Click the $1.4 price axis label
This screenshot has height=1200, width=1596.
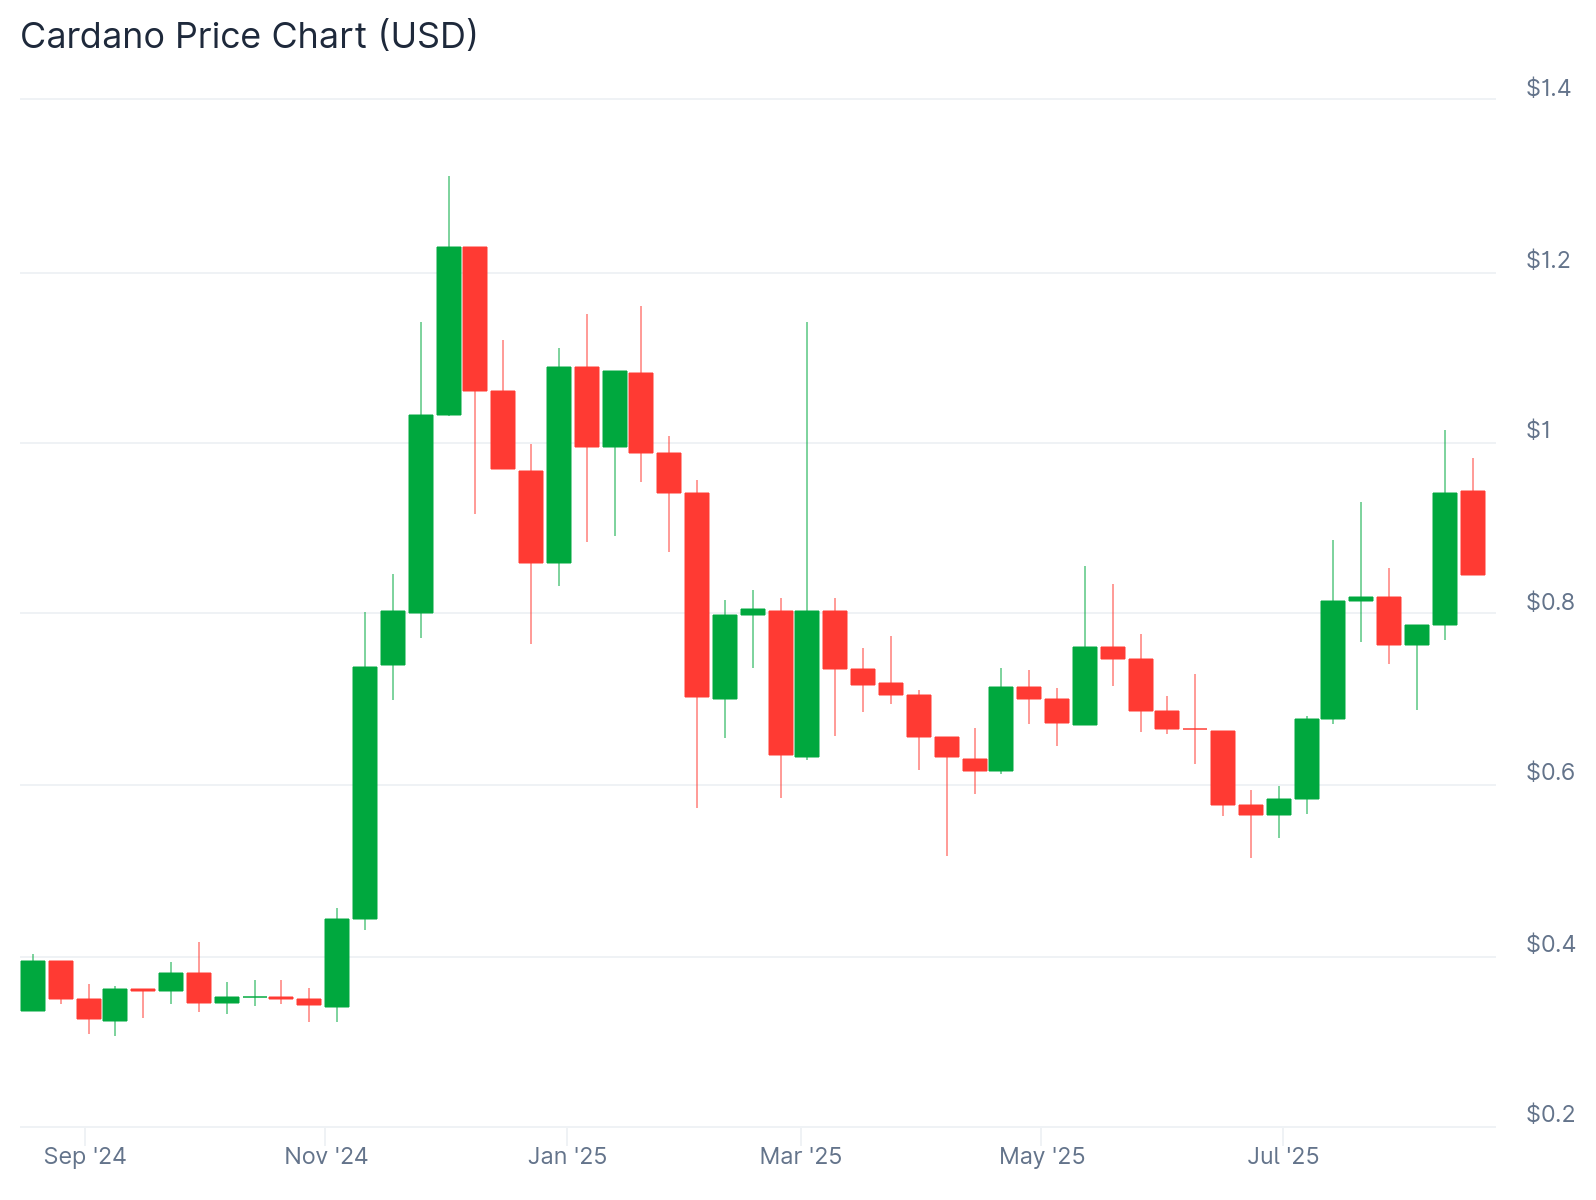point(1548,88)
